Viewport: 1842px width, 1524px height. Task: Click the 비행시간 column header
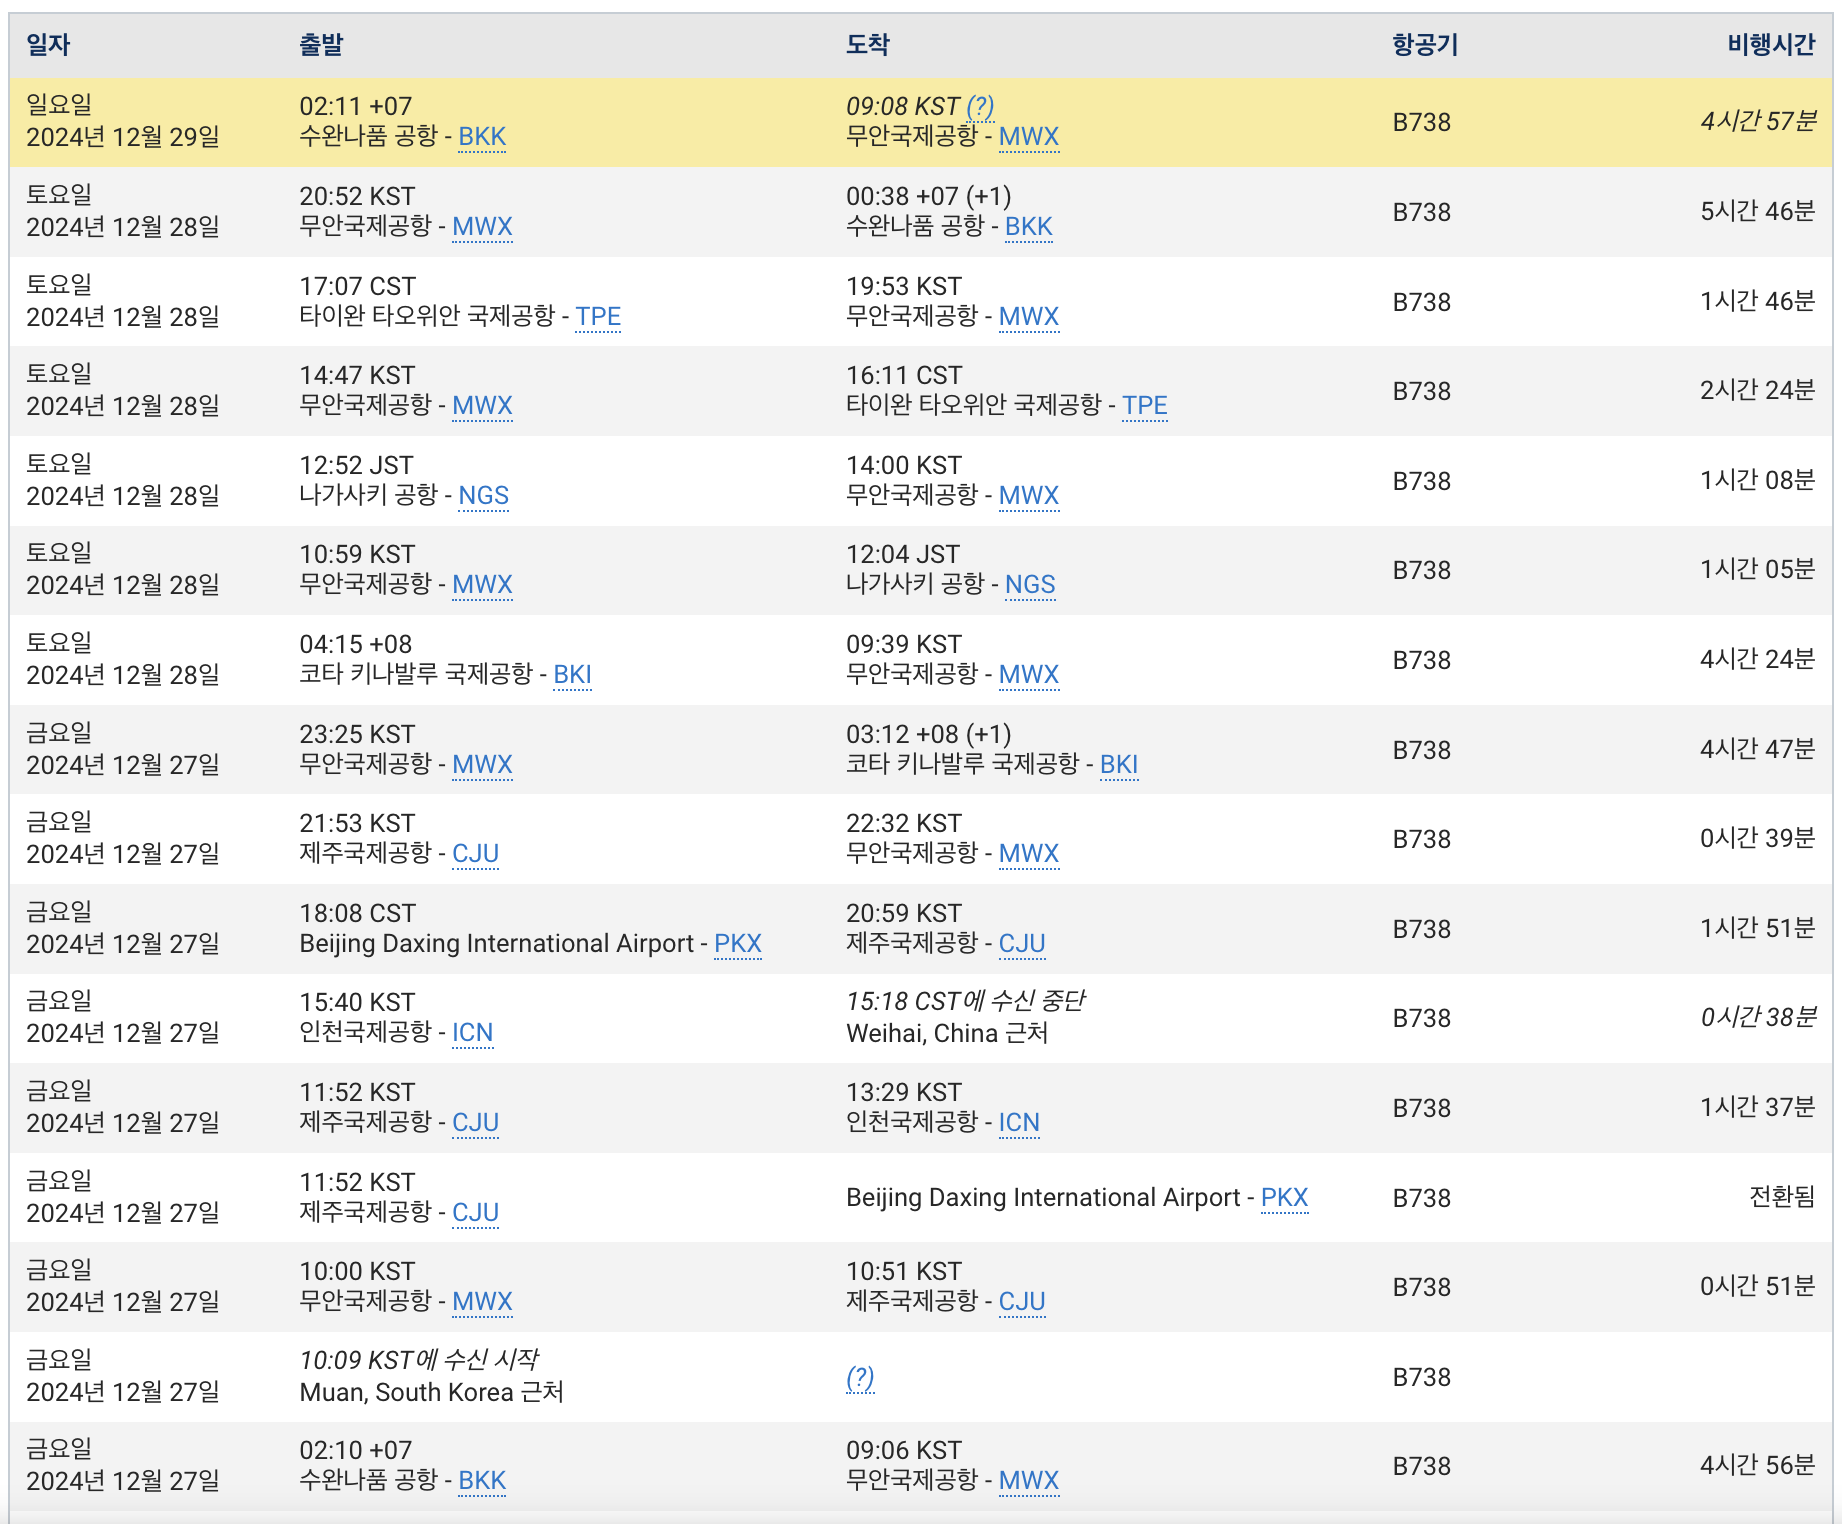point(1771,45)
